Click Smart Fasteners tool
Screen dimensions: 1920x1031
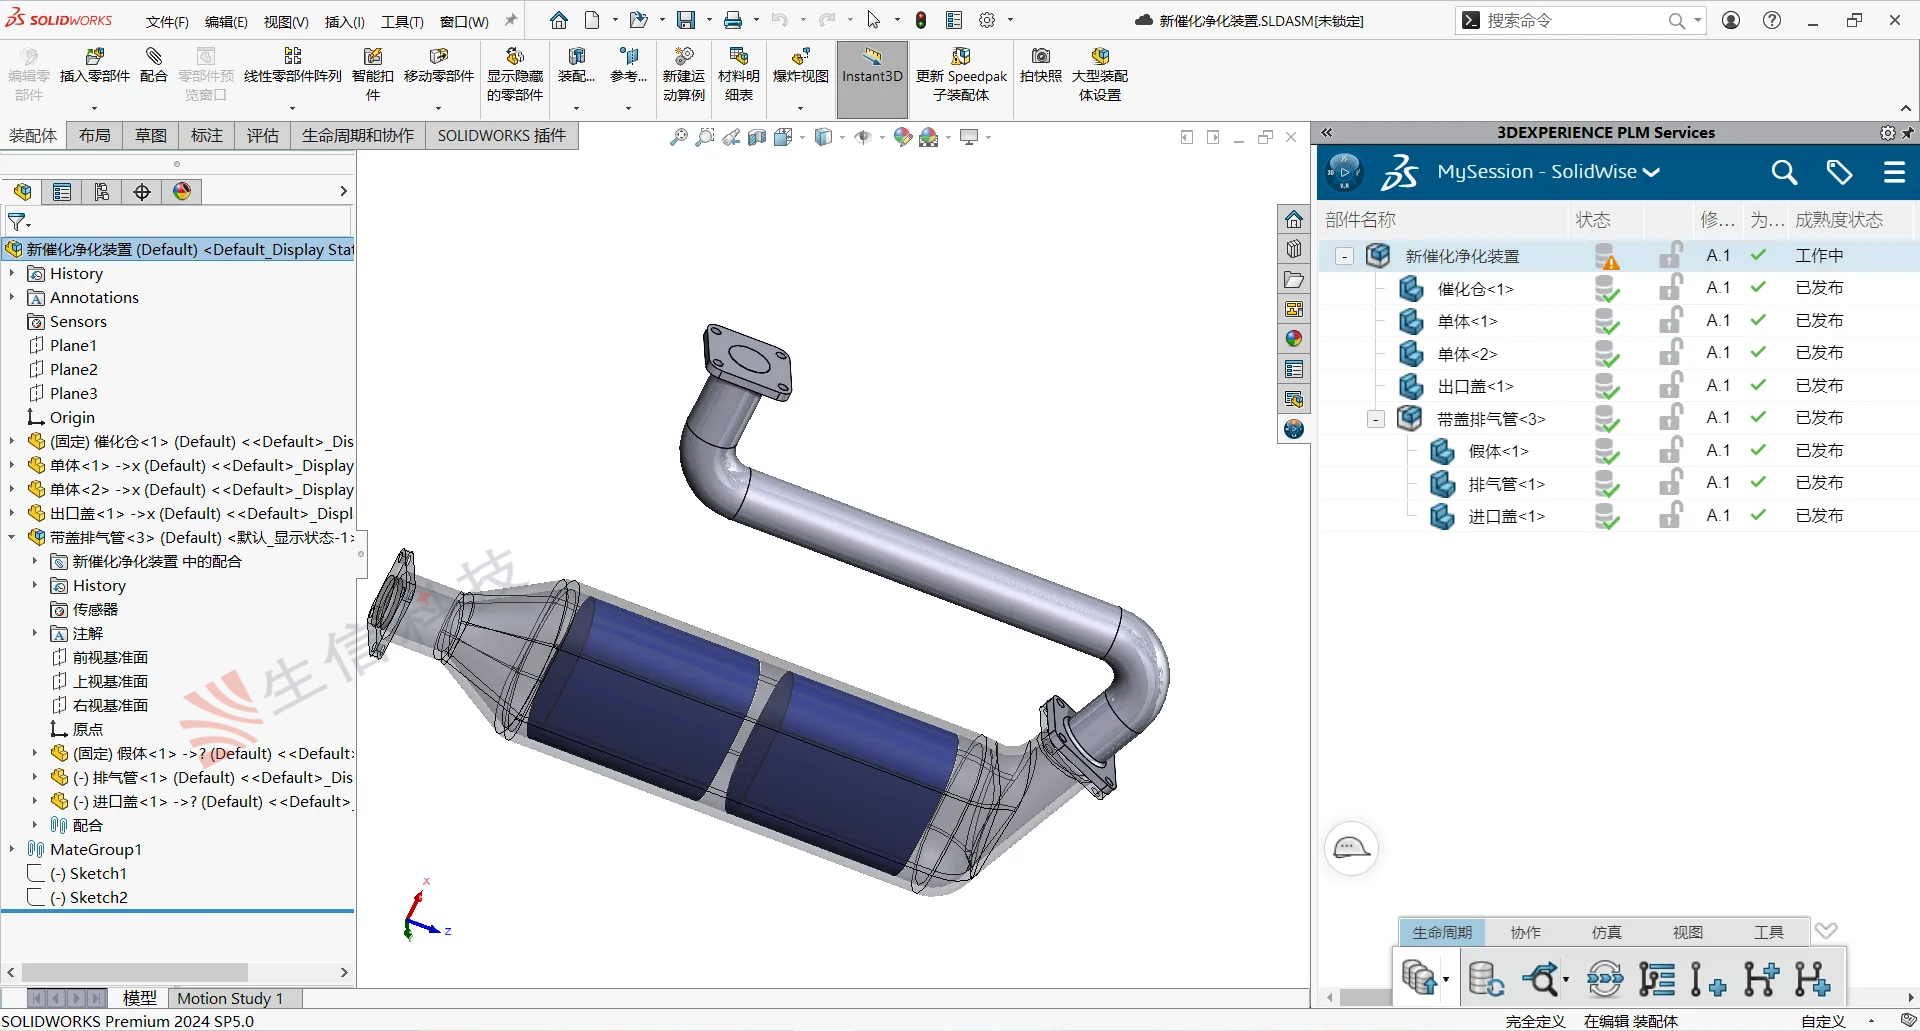click(x=372, y=74)
